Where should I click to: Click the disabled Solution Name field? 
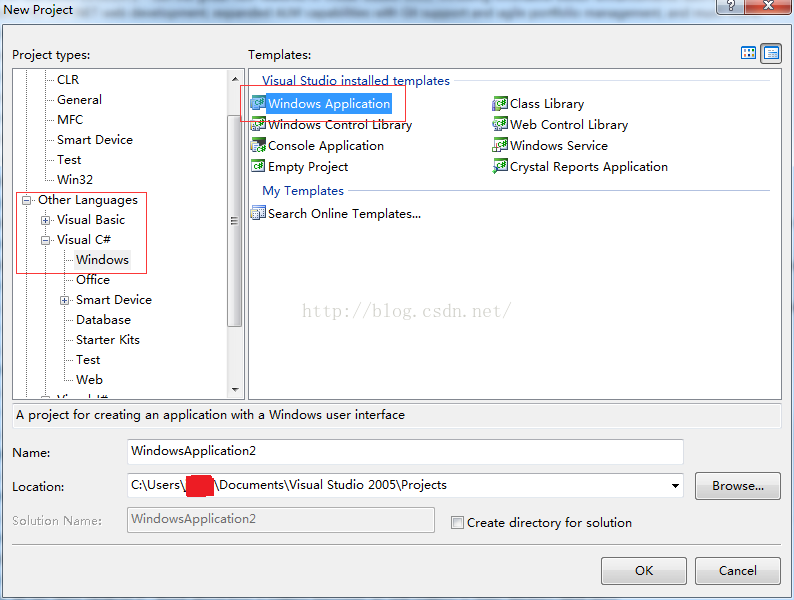(x=281, y=519)
